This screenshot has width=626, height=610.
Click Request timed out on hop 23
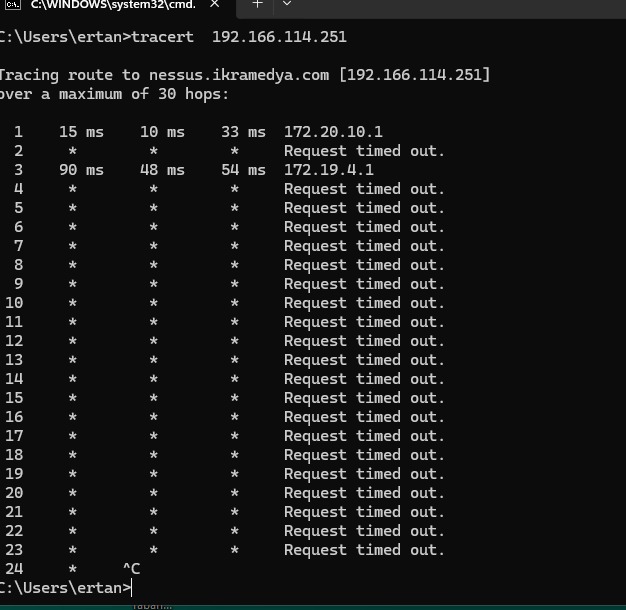(364, 550)
